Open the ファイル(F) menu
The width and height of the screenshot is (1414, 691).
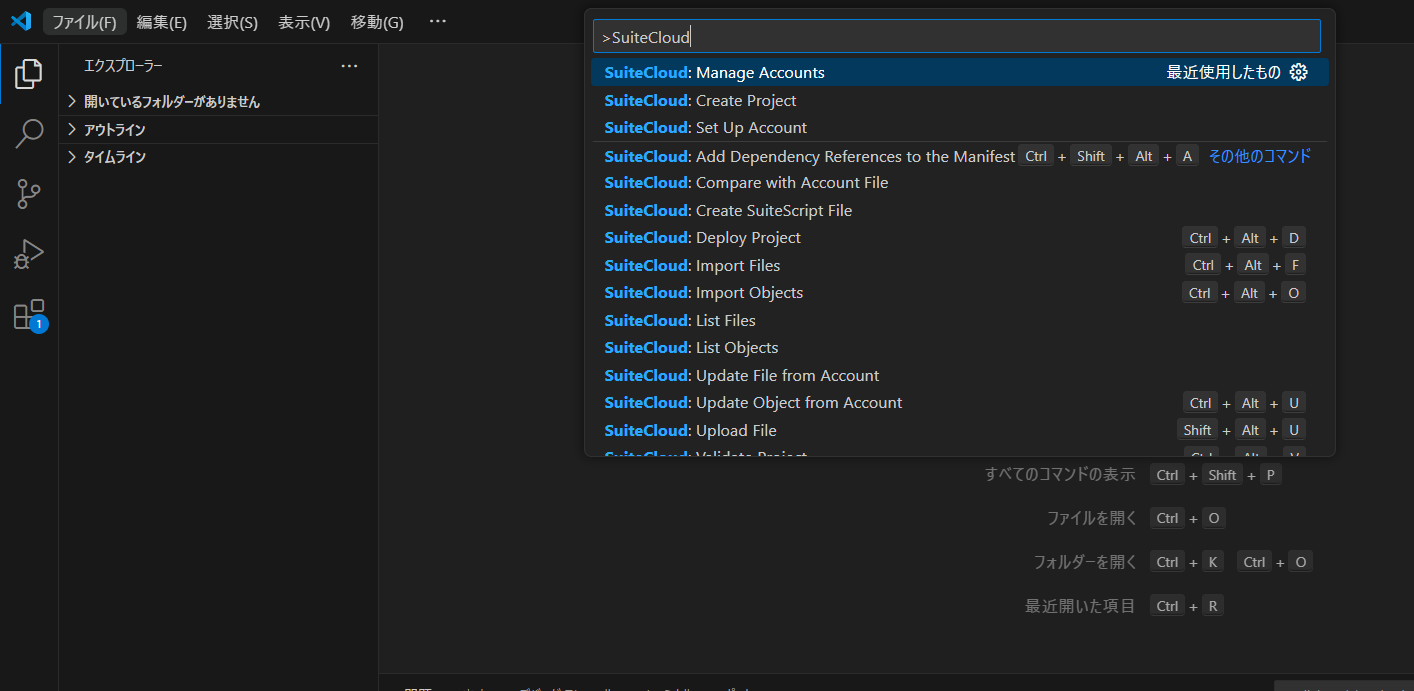(84, 22)
